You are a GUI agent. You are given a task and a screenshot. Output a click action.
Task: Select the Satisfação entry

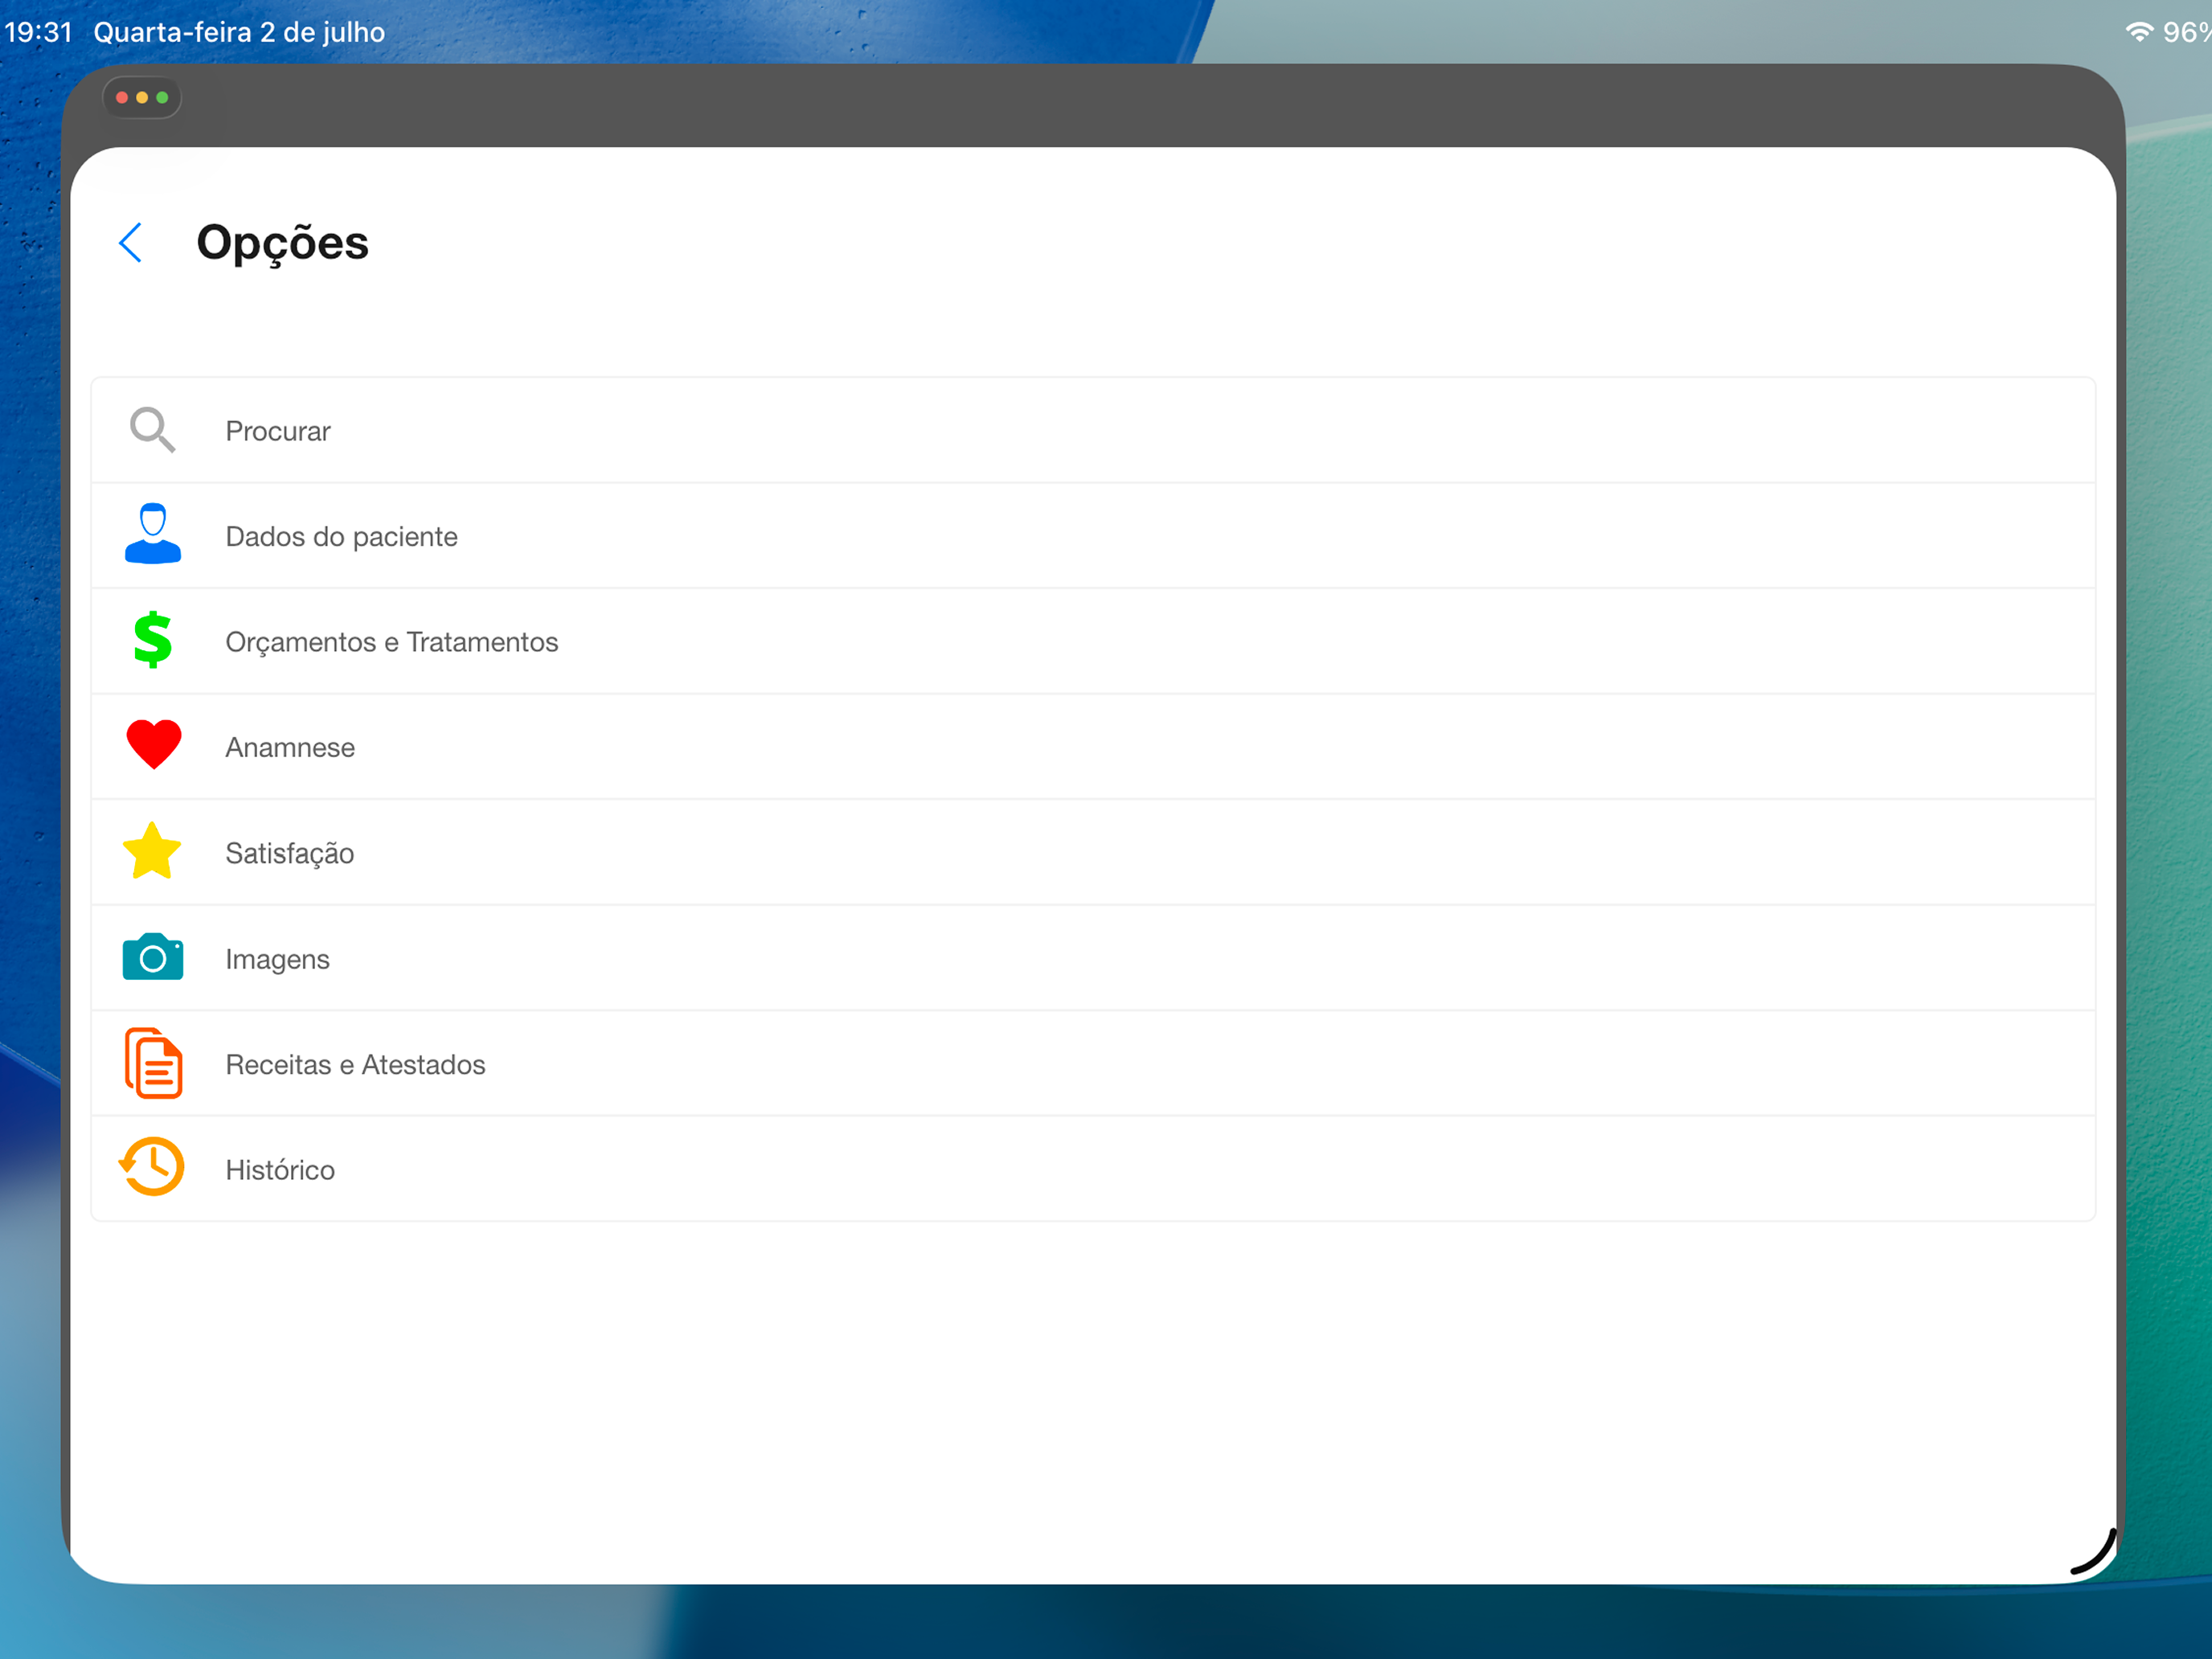[x=1093, y=853]
